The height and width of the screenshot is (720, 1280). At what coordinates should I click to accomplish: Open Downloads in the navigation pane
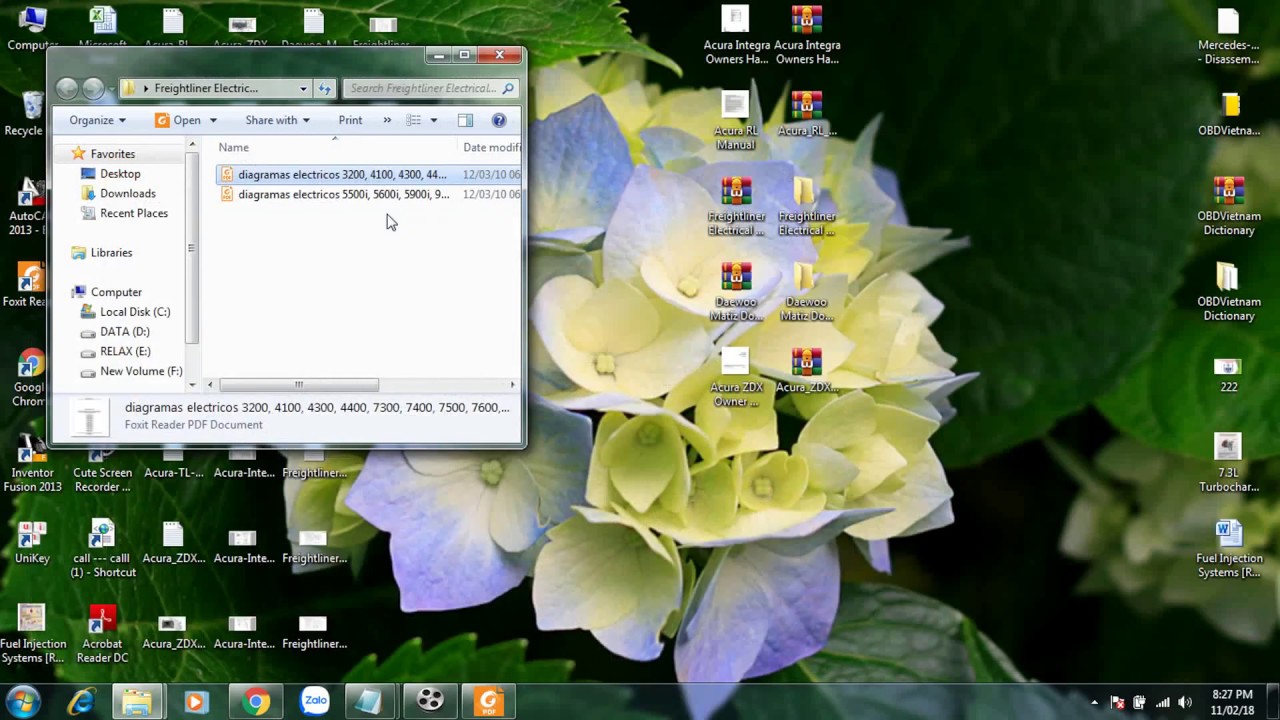(x=127, y=193)
